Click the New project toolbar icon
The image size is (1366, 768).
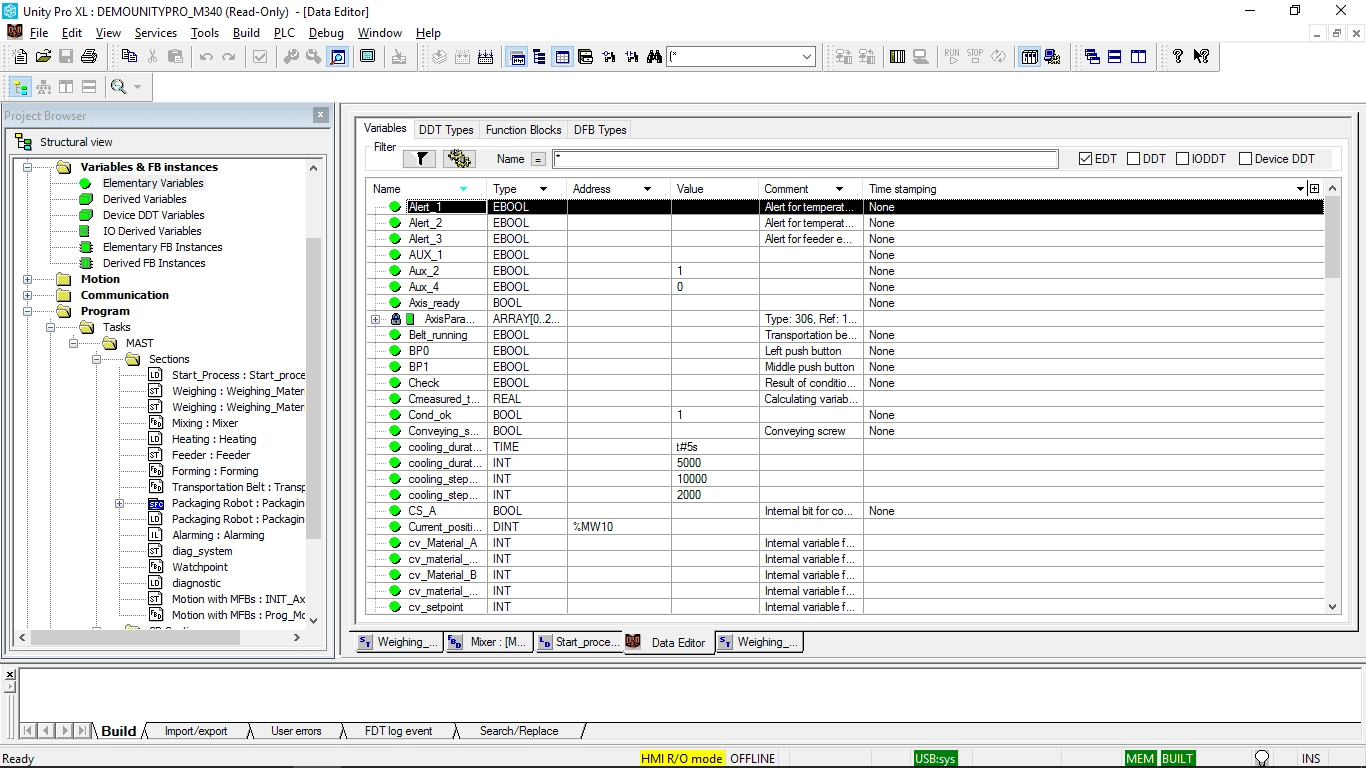[19, 57]
